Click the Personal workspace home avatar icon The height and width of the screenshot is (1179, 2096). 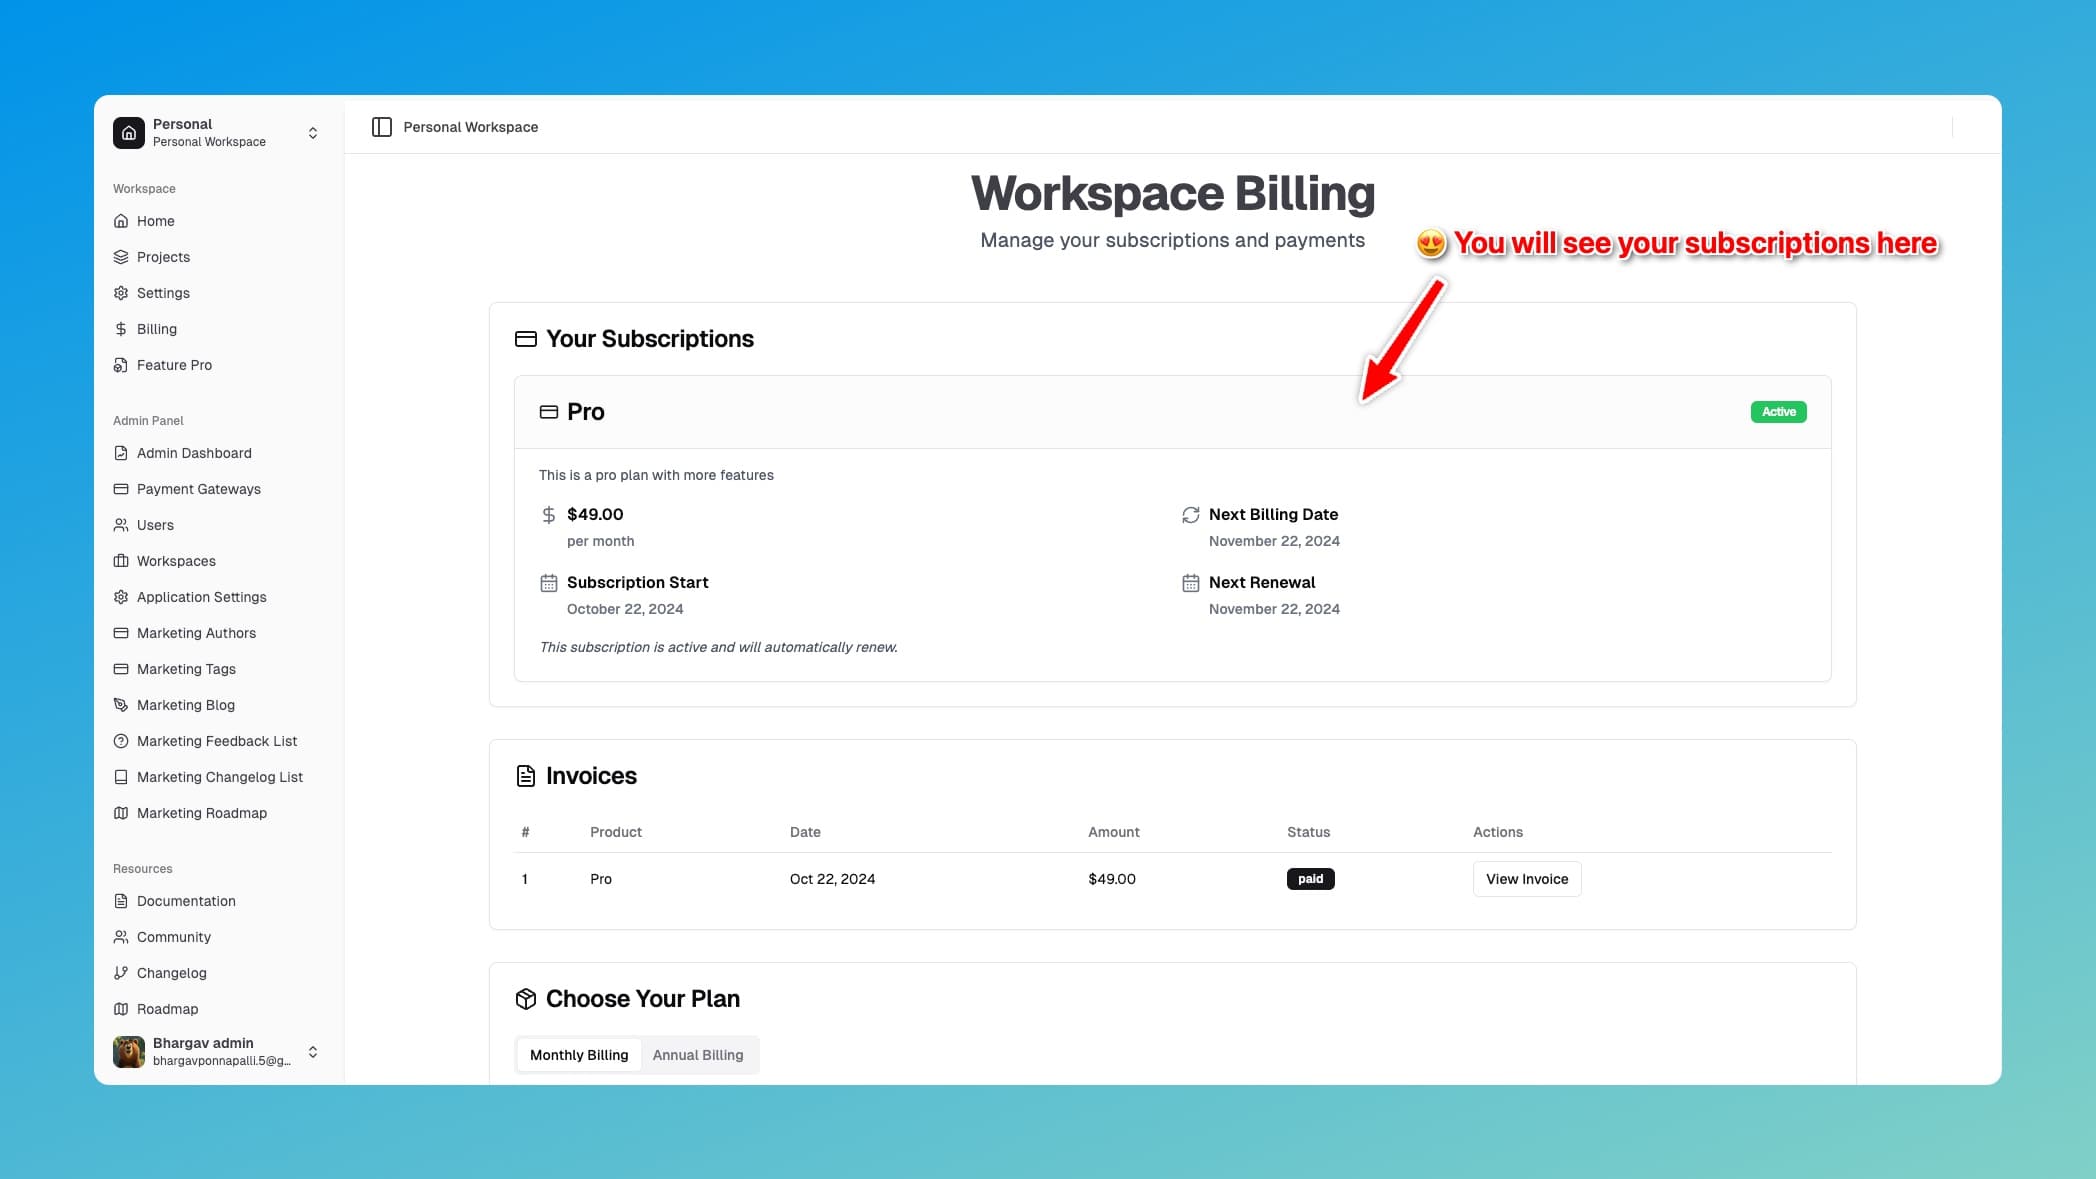pyautogui.click(x=129, y=132)
